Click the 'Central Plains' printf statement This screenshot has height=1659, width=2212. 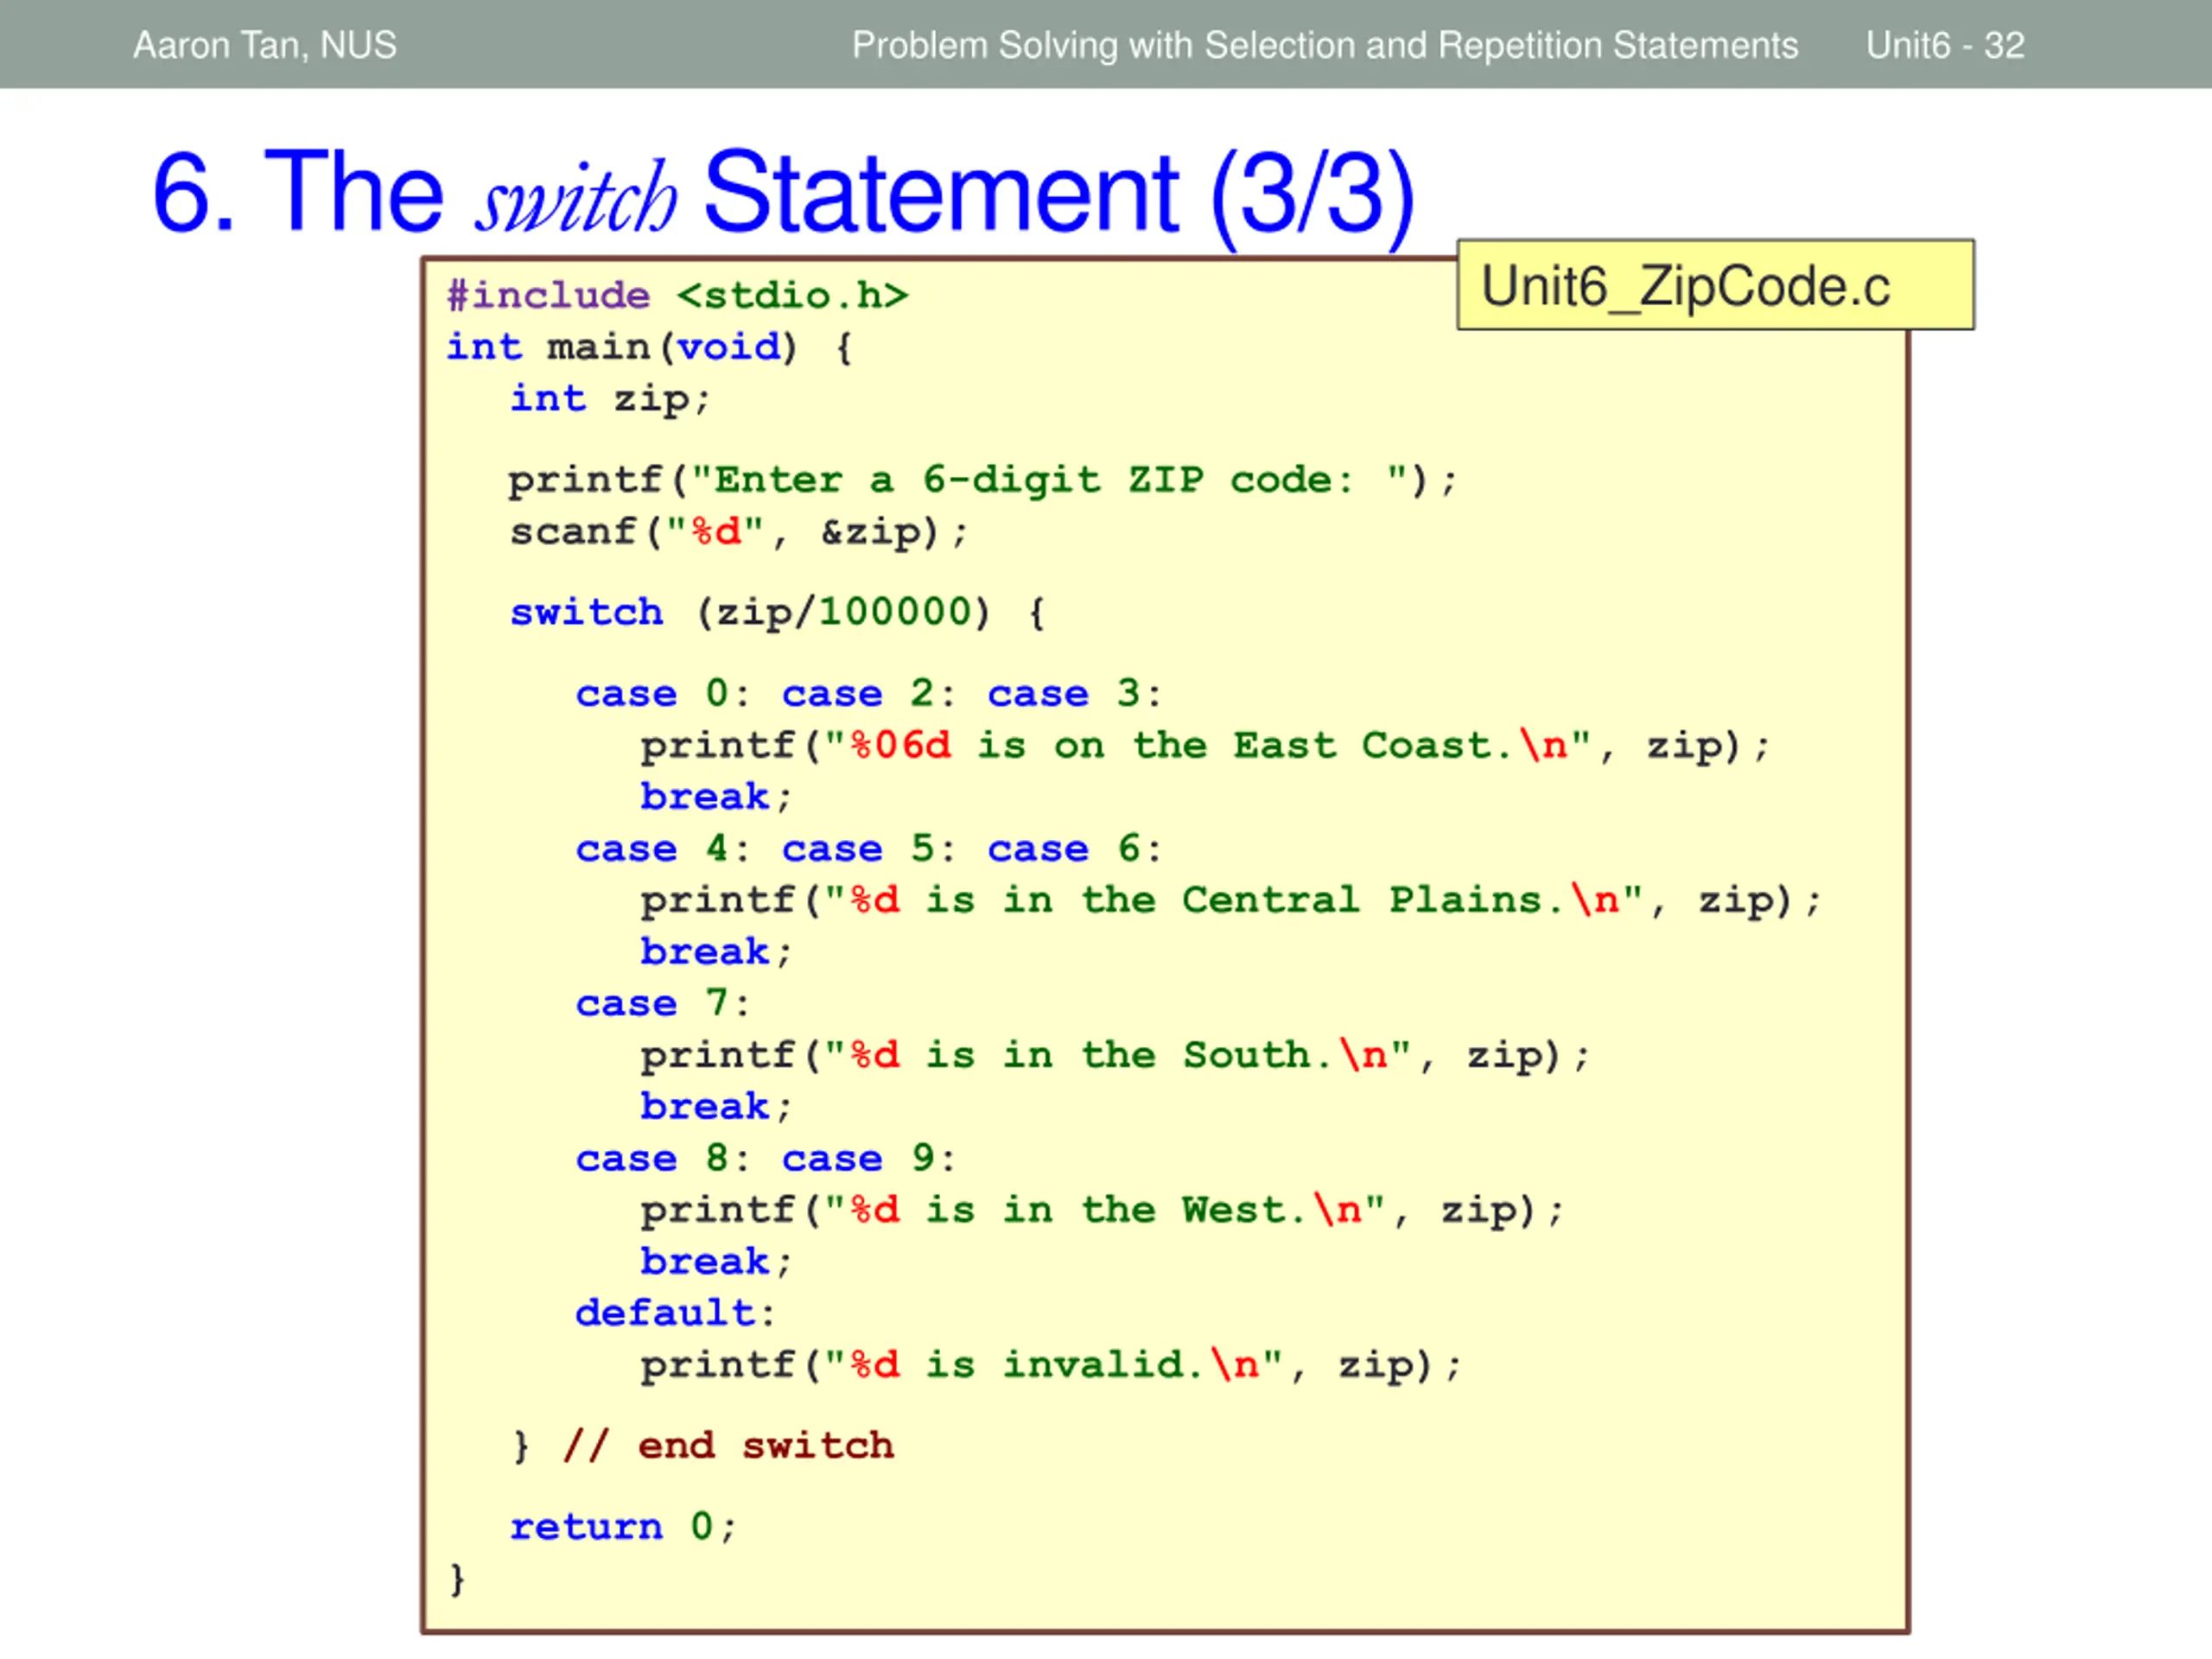coord(1231,901)
